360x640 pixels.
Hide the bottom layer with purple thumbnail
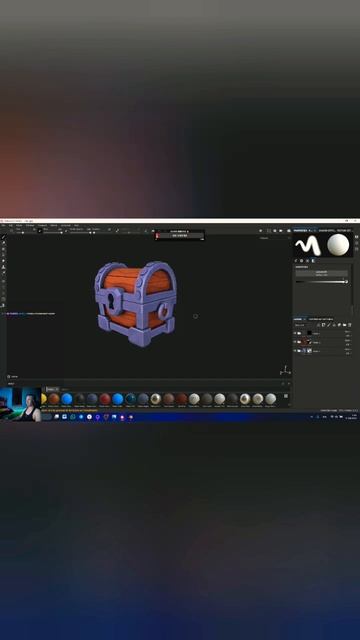pyautogui.click(x=295, y=351)
